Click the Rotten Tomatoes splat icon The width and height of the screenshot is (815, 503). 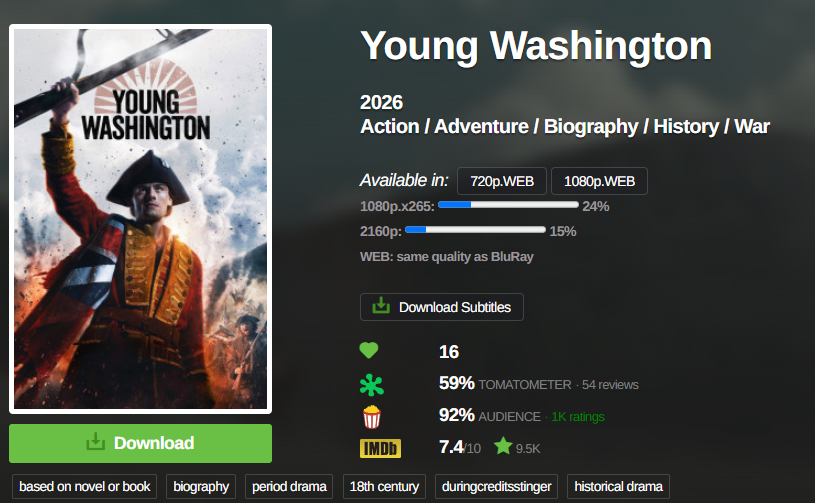click(x=372, y=385)
